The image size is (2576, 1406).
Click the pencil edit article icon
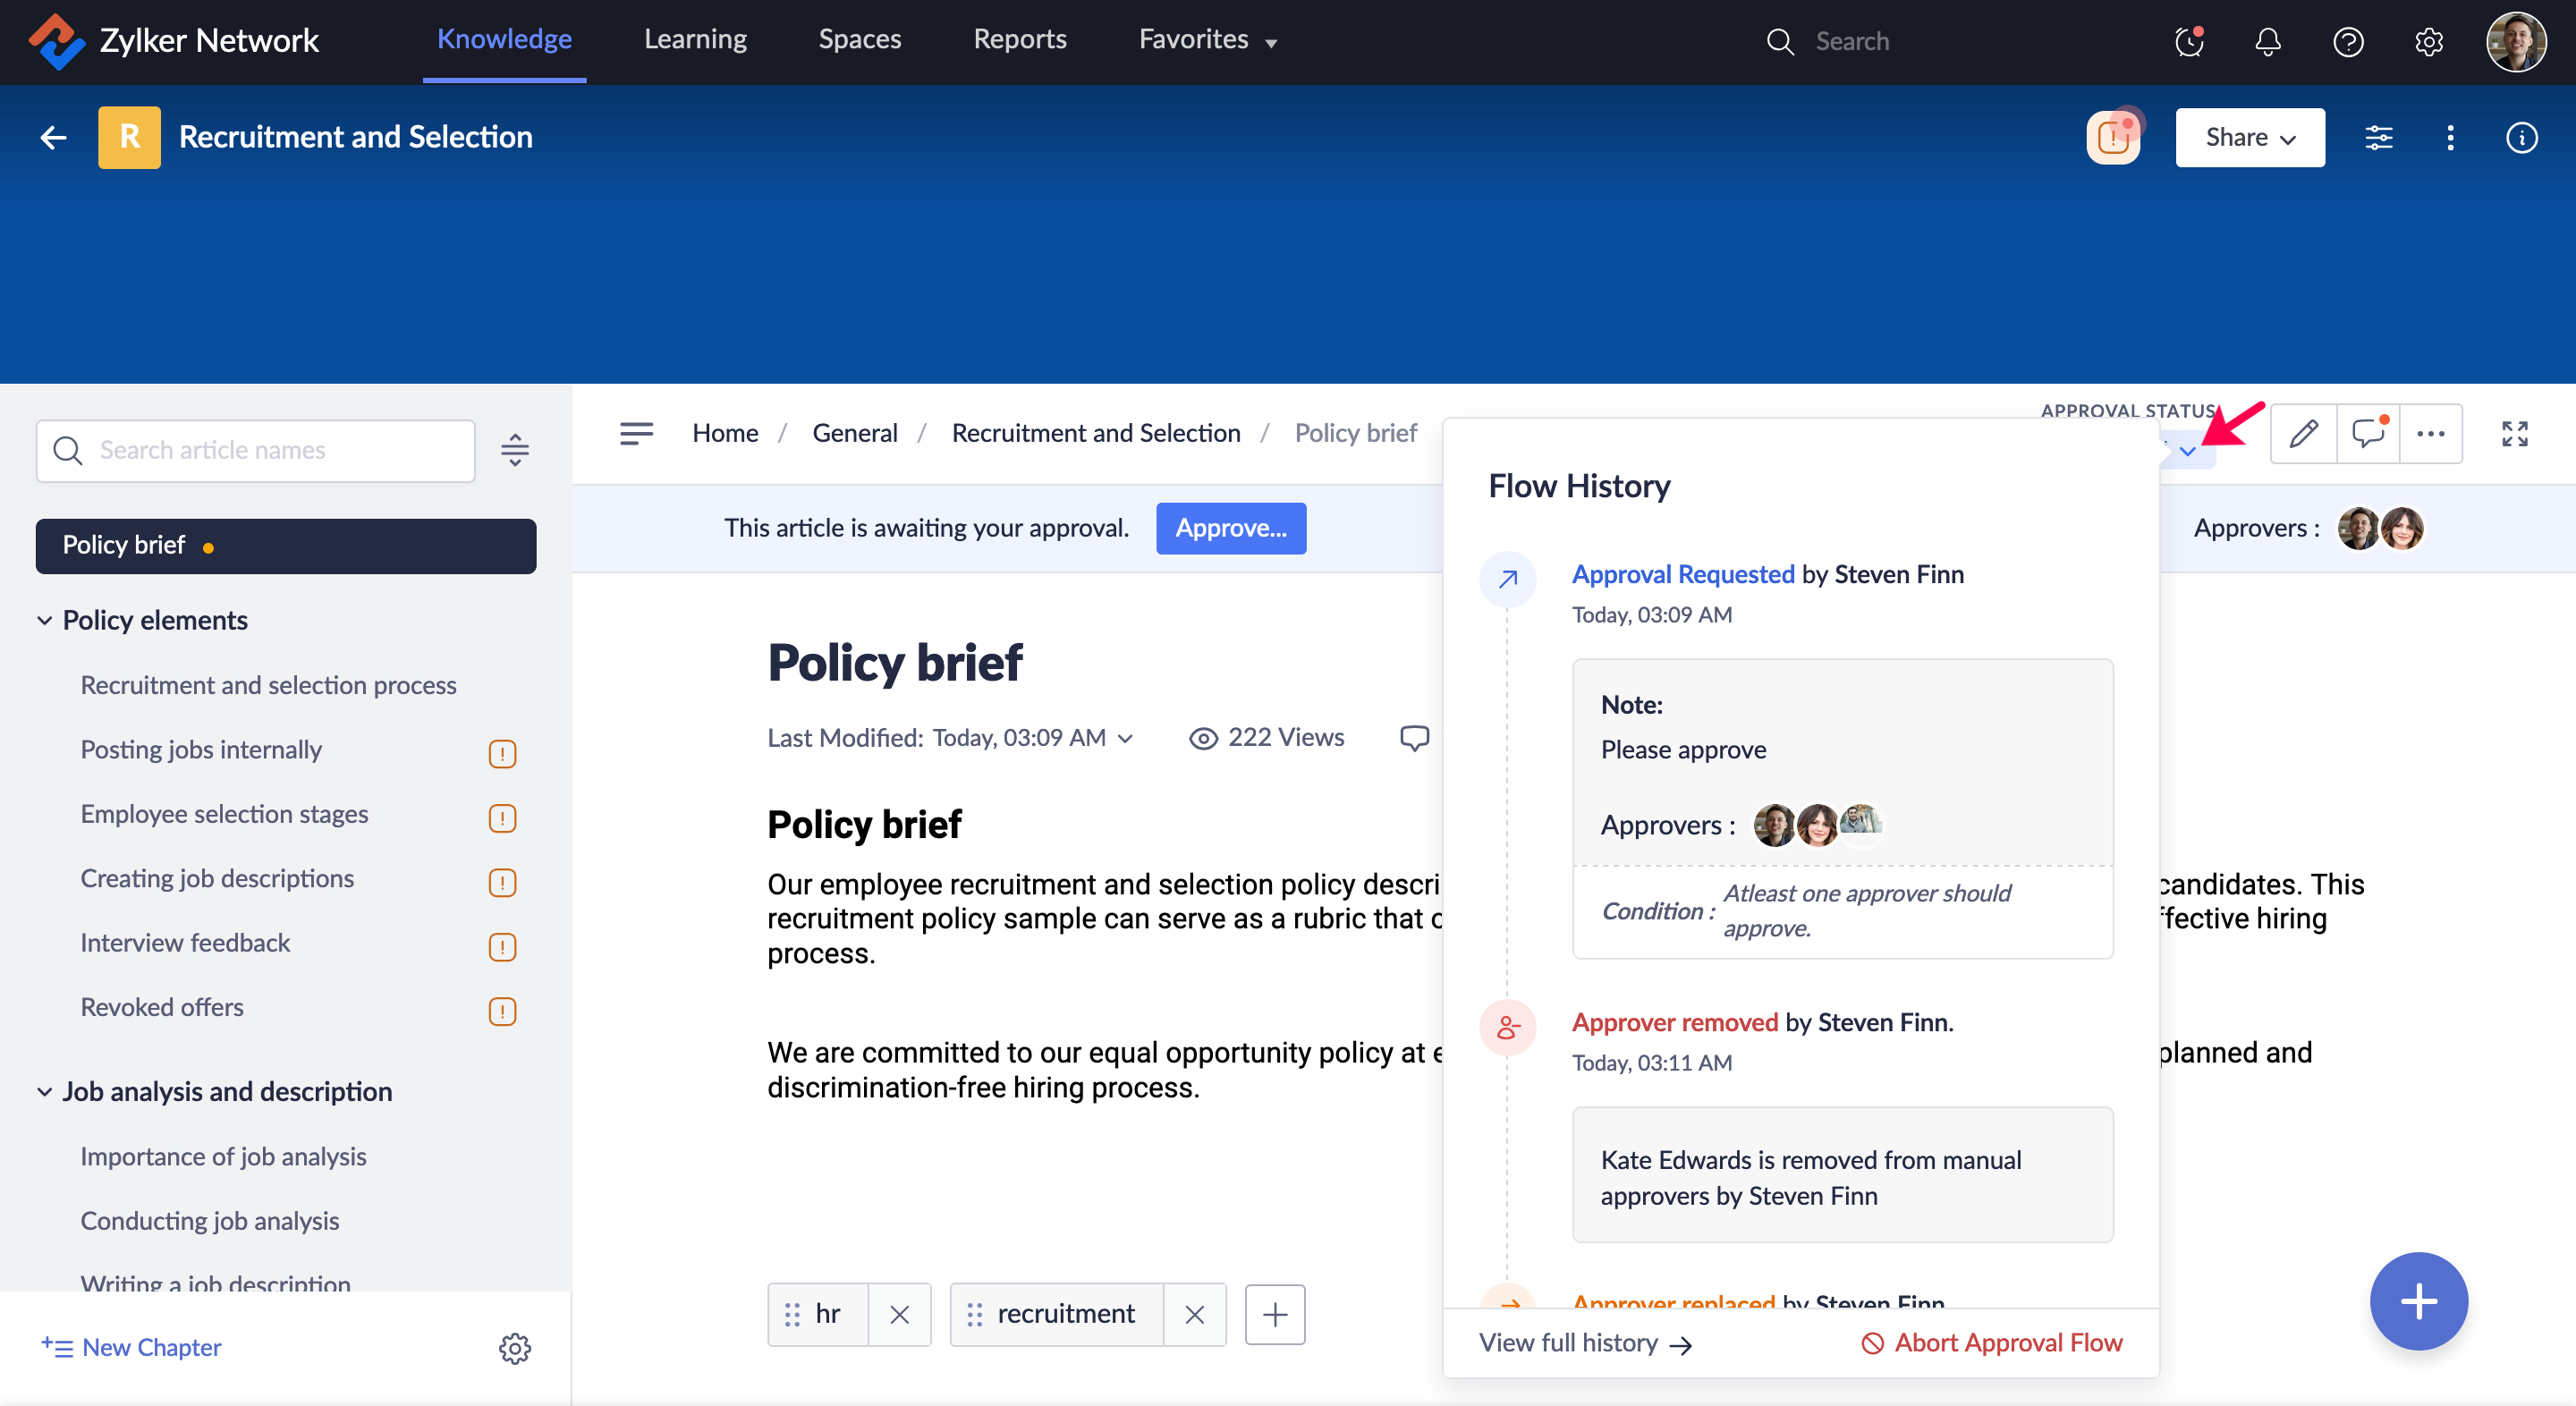pos(2303,433)
